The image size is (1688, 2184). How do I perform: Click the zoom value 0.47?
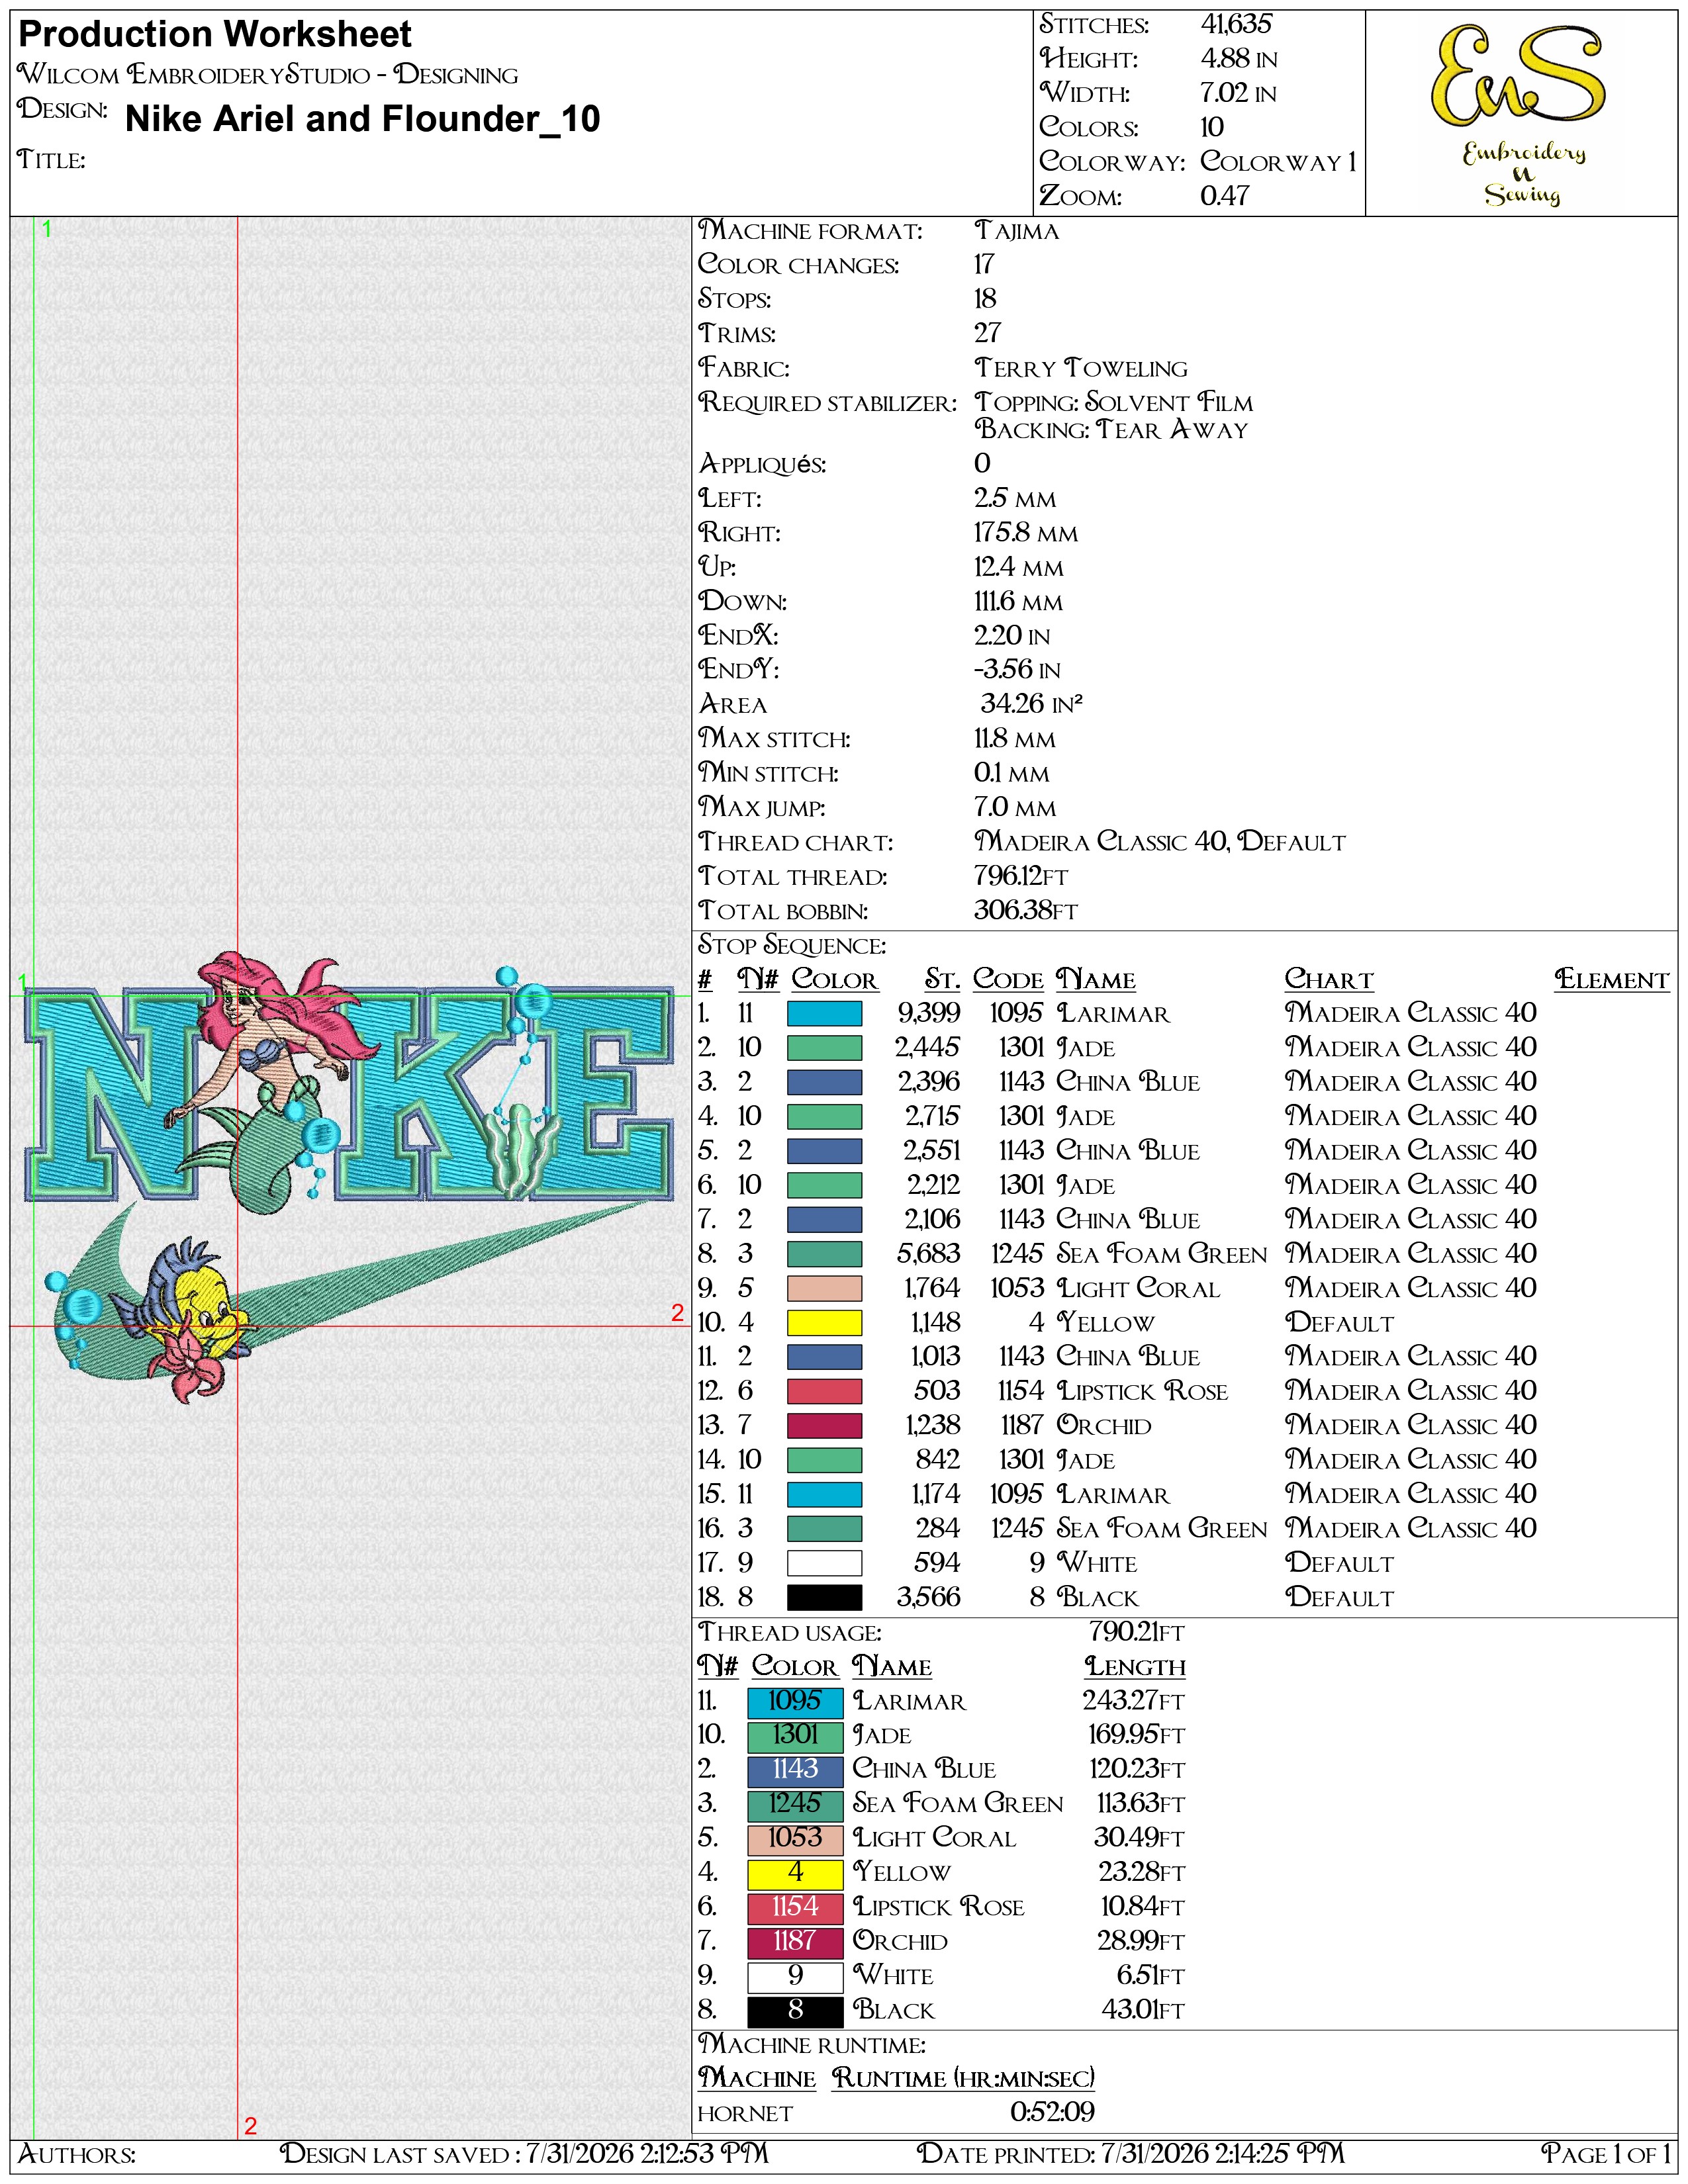point(1225,196)
